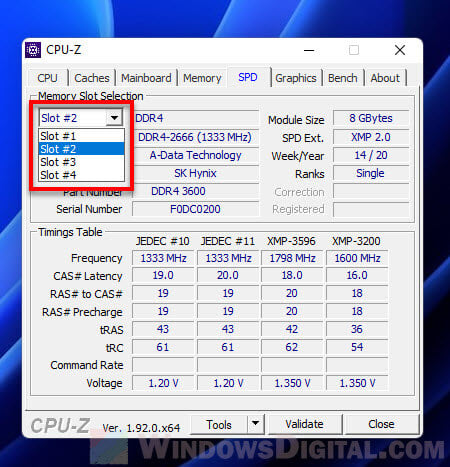
Task: Click the tRAS value 36
Action: tap(357, 329)
